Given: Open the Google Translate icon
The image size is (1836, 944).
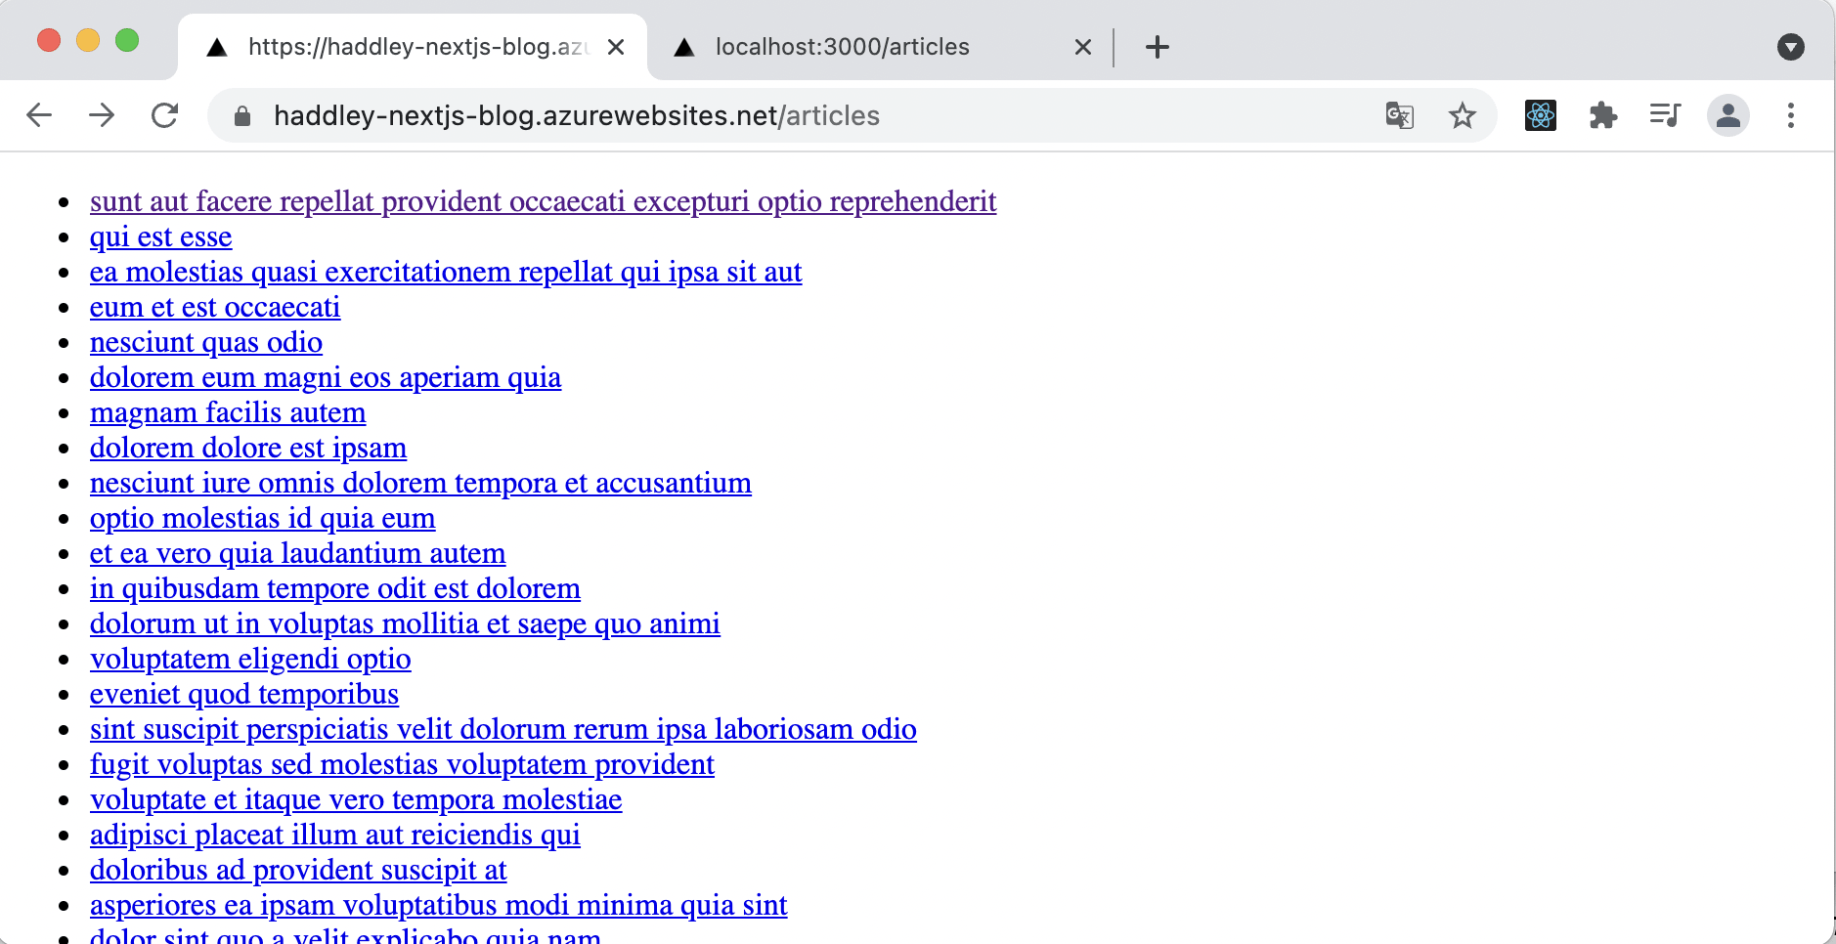Looking at the screenshot, I should 1399,116.
